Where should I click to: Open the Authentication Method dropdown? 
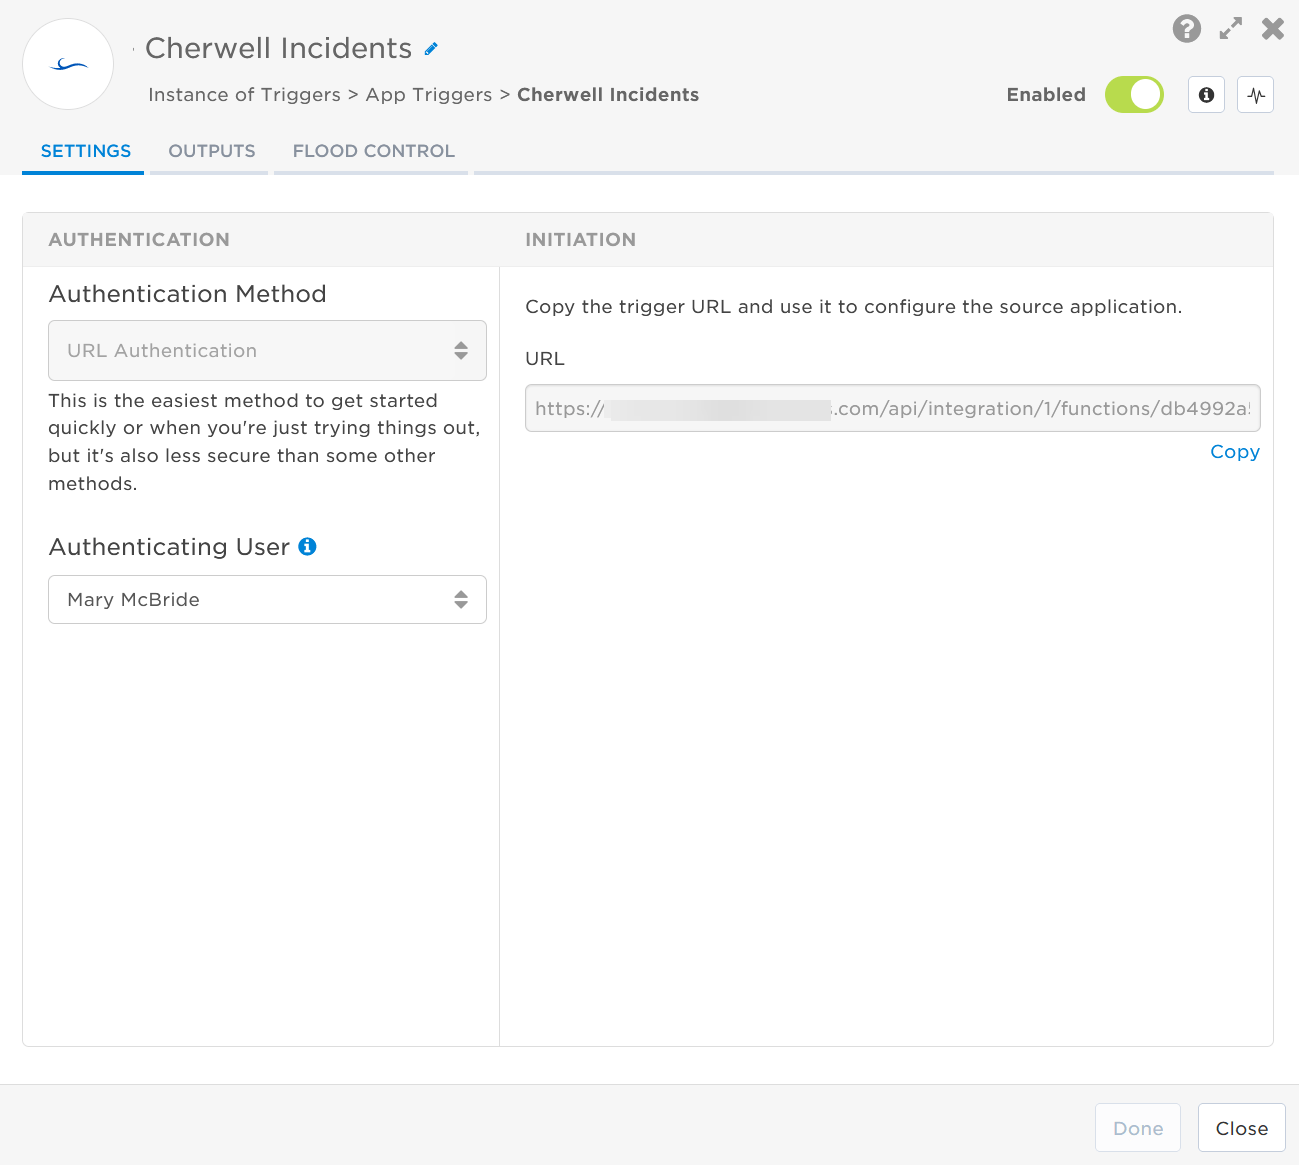(x=266, y=351)
